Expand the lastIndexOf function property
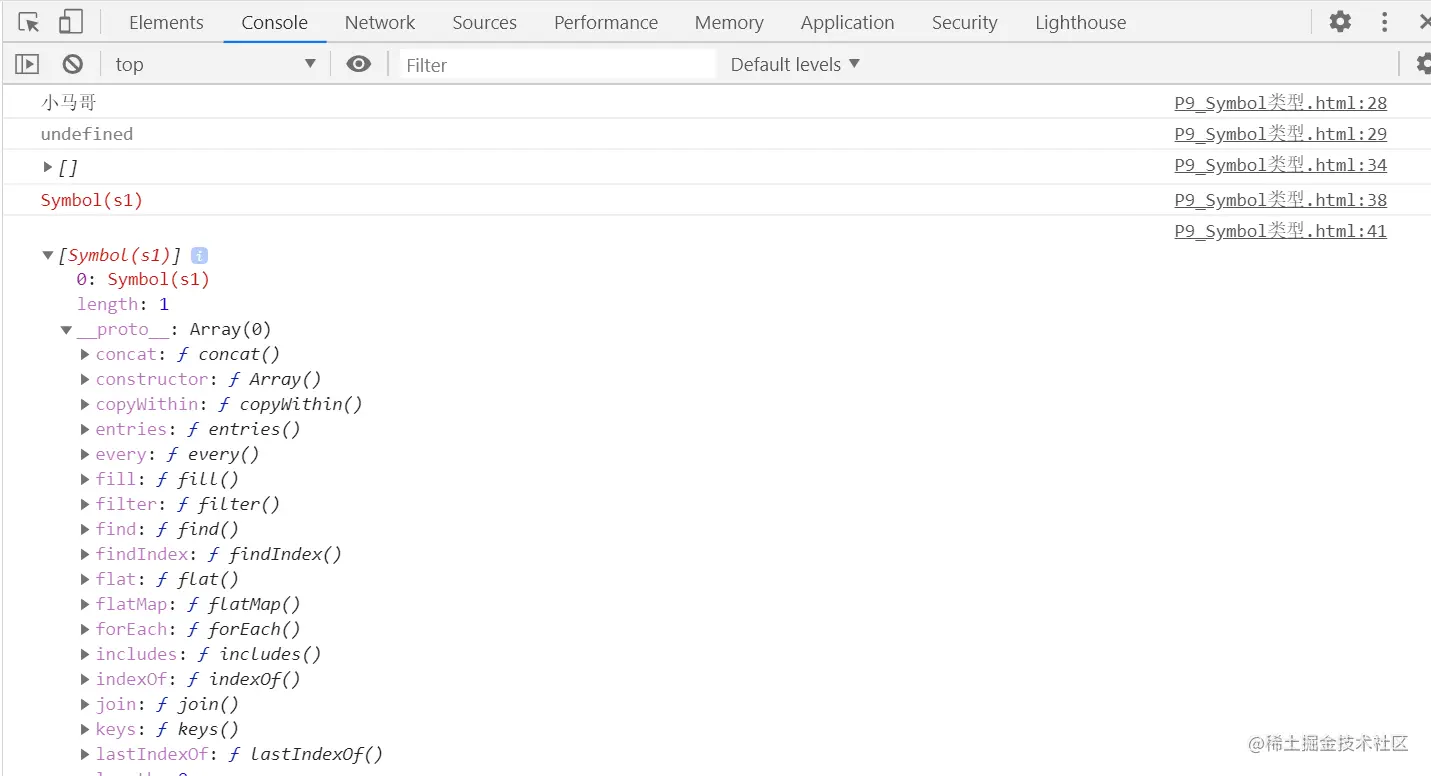Image resolution: width=1431 pixels, height=776 pixels. coord(85,754)
